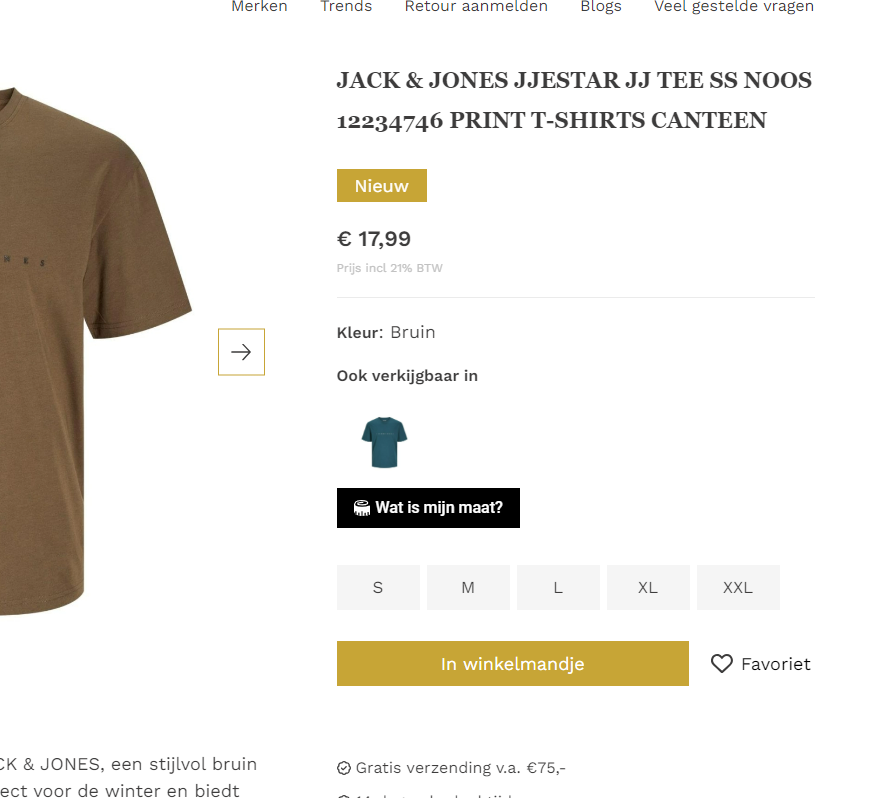The height and width of the screenshot is (798, 875).
Task: Select size XXL
Action: click(x=738, y=588)
